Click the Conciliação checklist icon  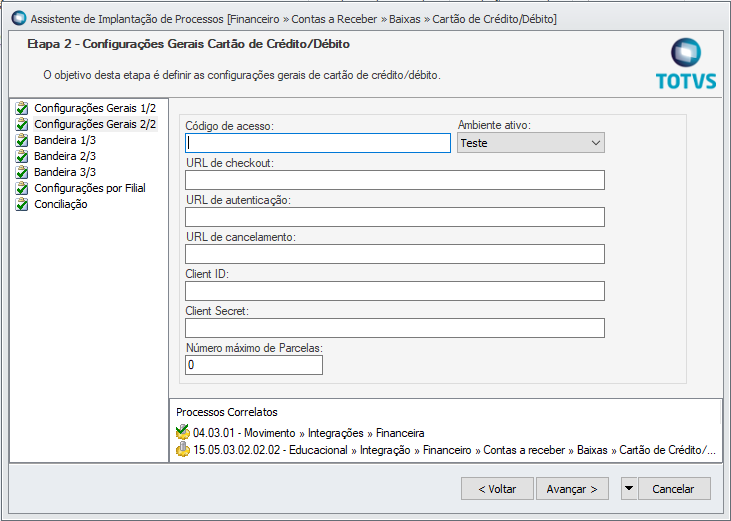click(22, 204)
